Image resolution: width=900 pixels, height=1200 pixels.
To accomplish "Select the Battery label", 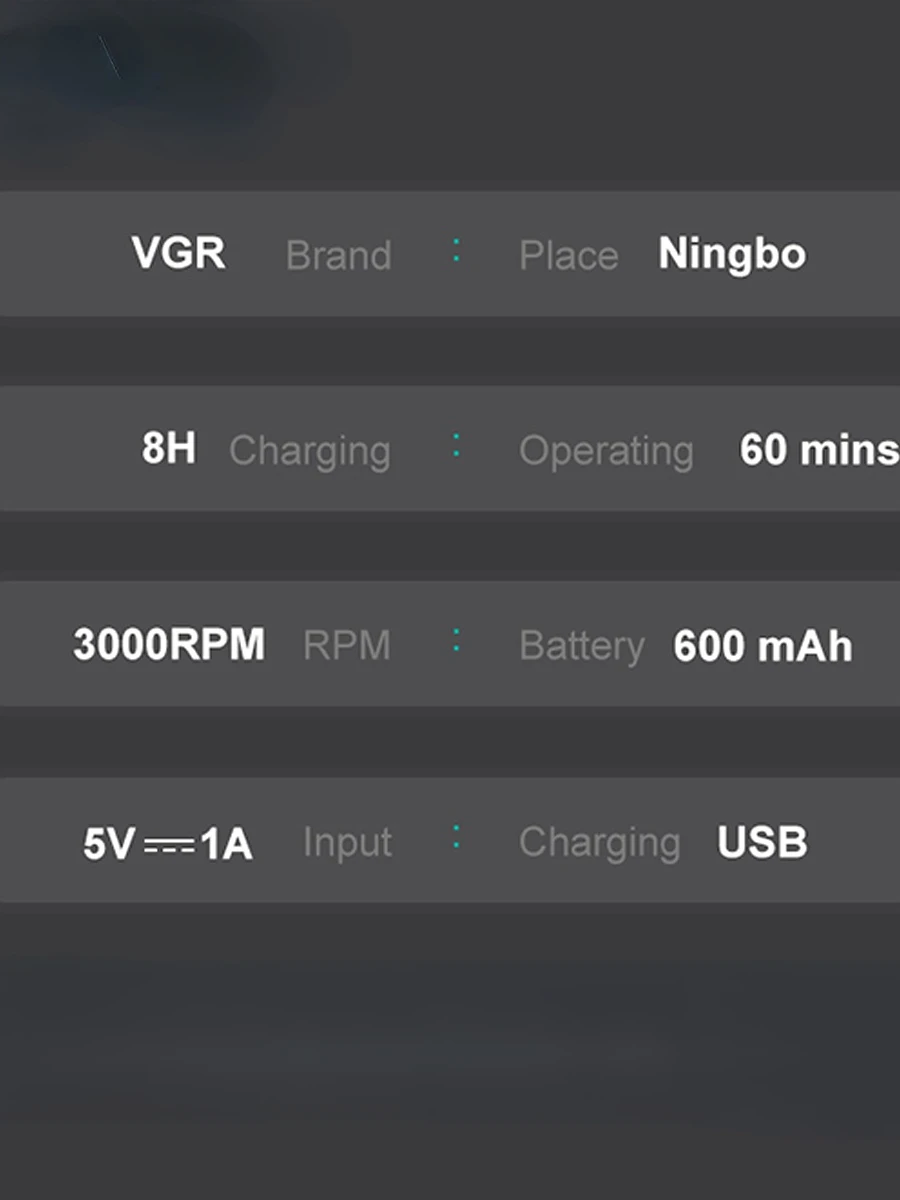I will 582,647.
